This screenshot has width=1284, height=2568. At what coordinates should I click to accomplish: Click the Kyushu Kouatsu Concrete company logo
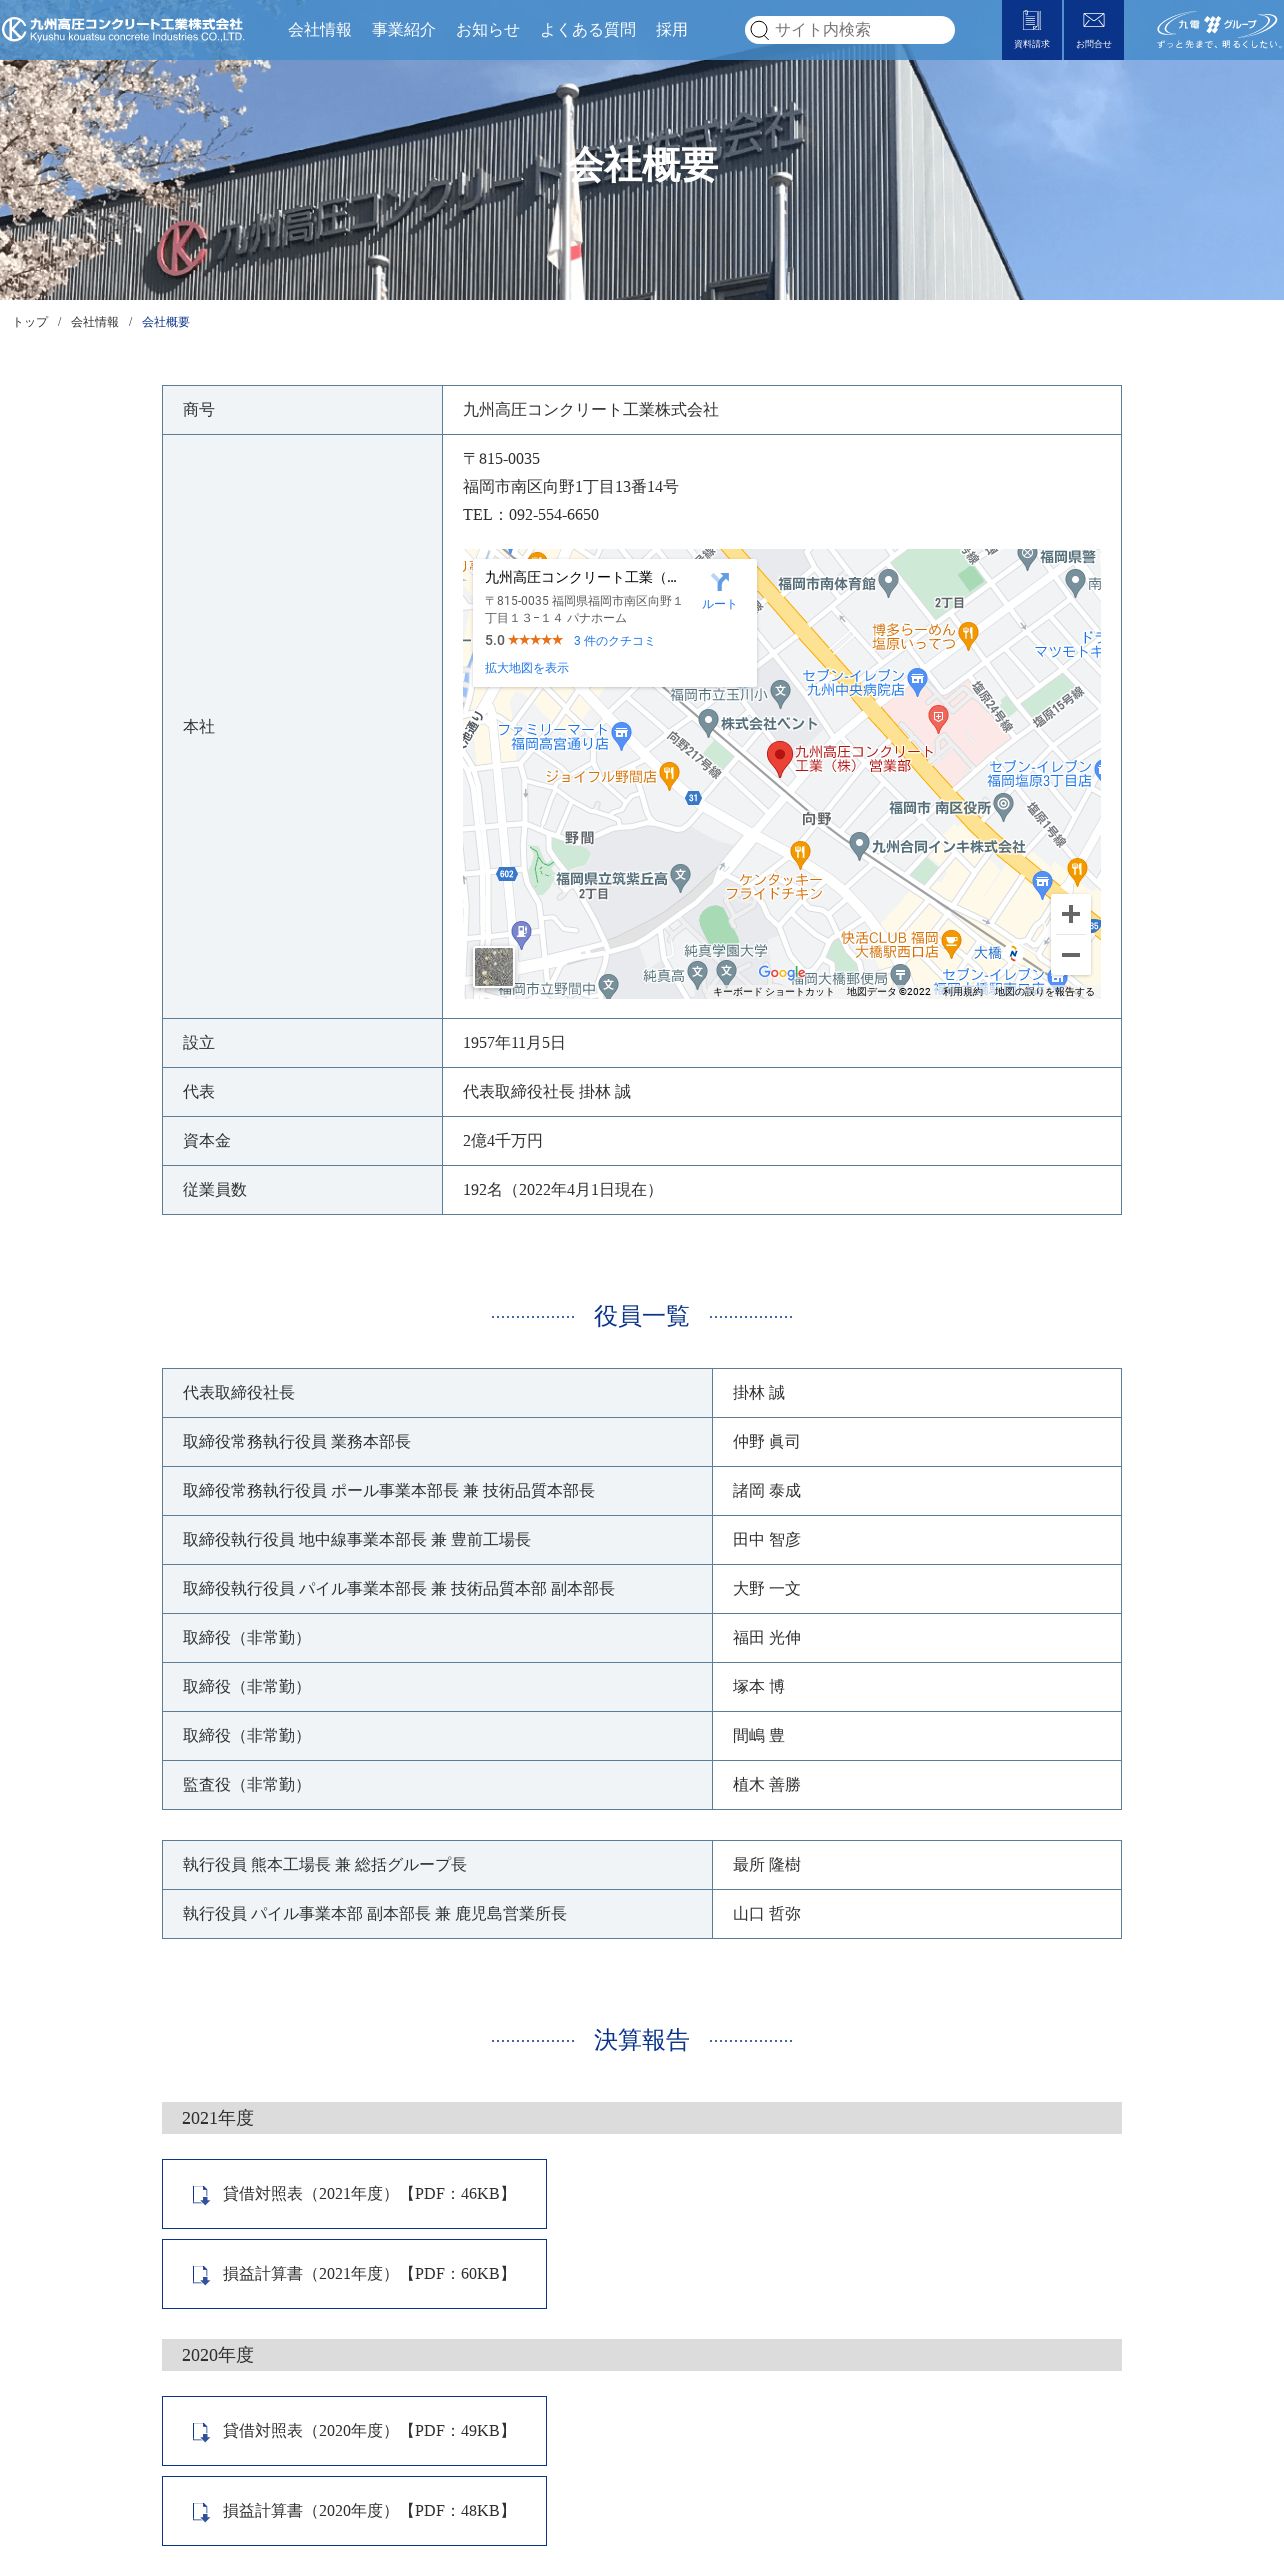click(x=123, y=30)
